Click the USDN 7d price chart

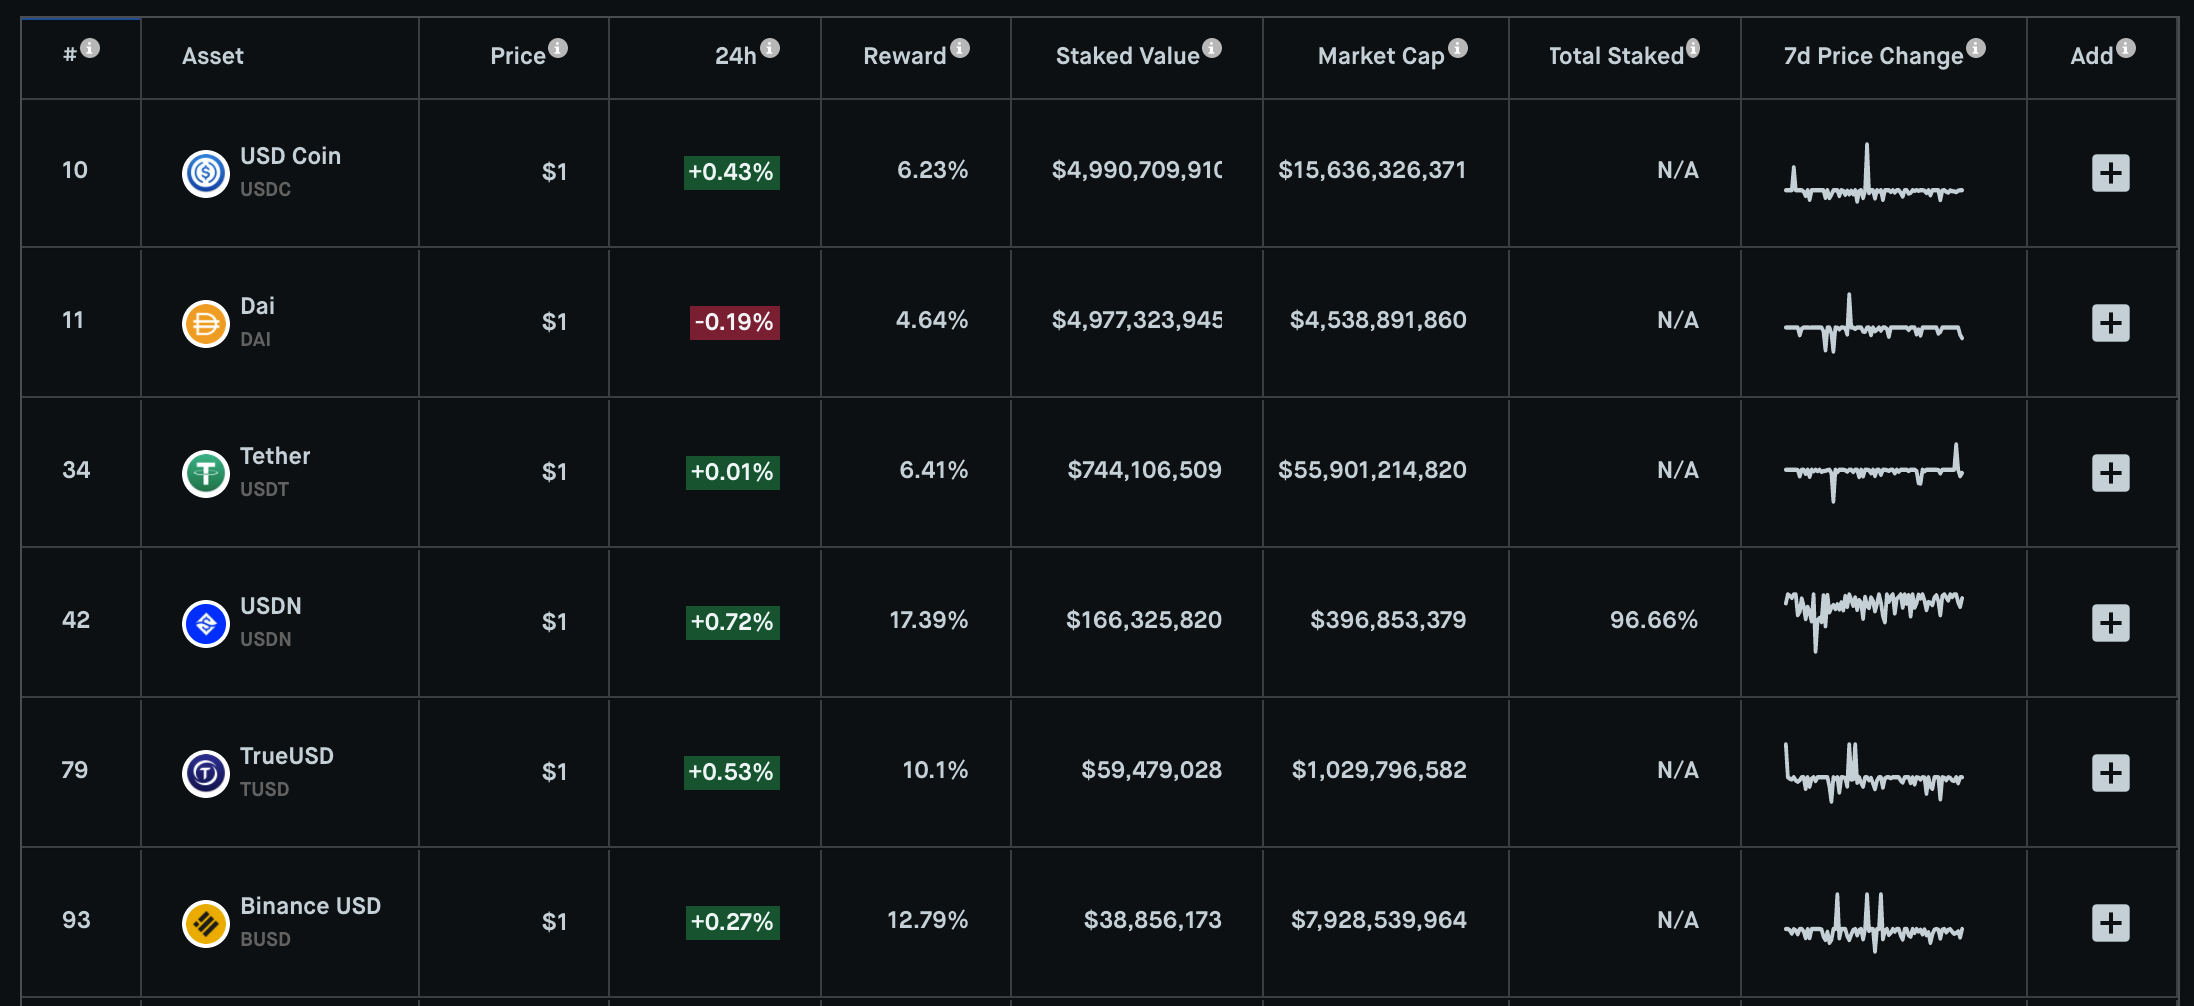point(1873,620)
